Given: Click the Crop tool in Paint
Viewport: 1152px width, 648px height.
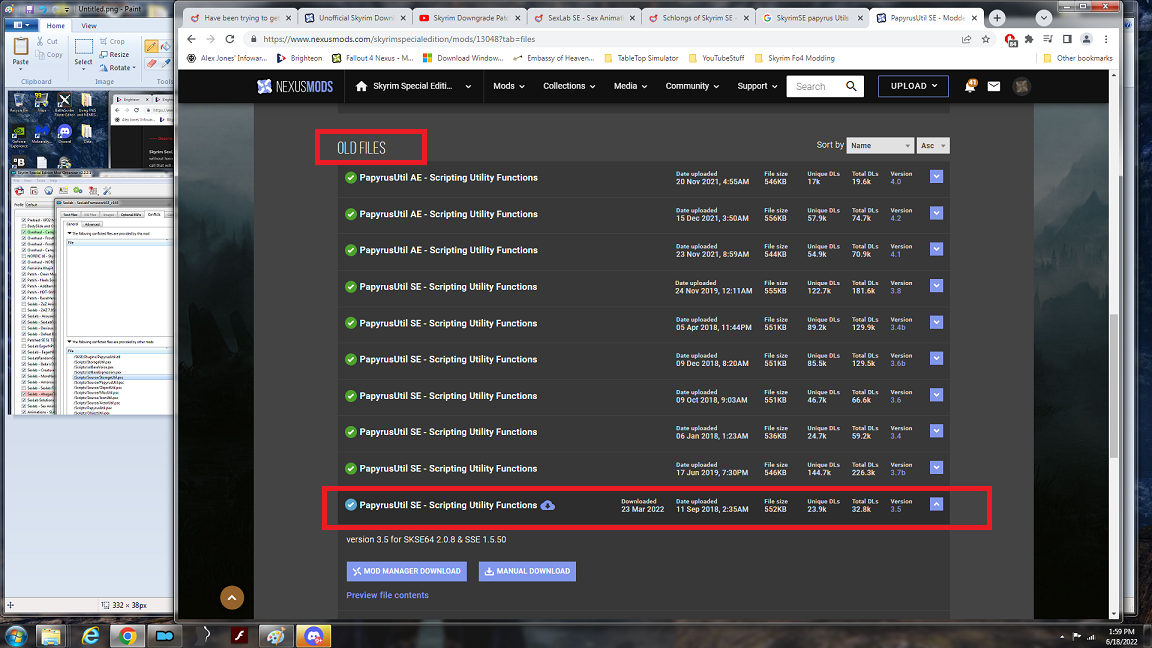Looking at the screenshot, I should click(112, 42).
